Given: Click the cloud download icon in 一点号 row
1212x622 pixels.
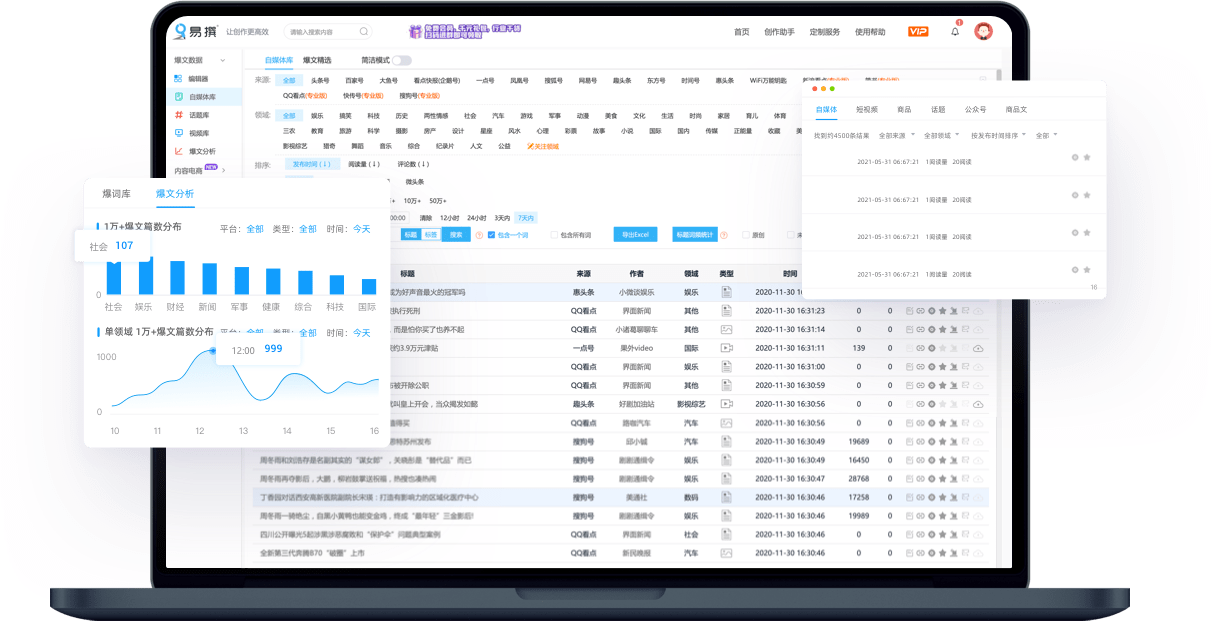Looking at the screenshot, I should point(978,348).
